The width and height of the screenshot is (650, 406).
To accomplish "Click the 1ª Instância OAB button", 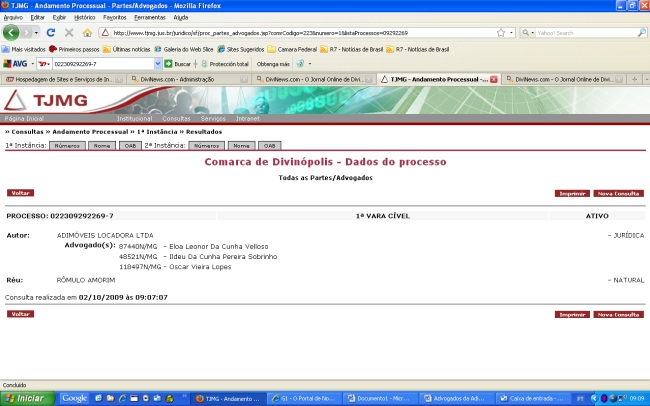I will [x=130, y=146].
